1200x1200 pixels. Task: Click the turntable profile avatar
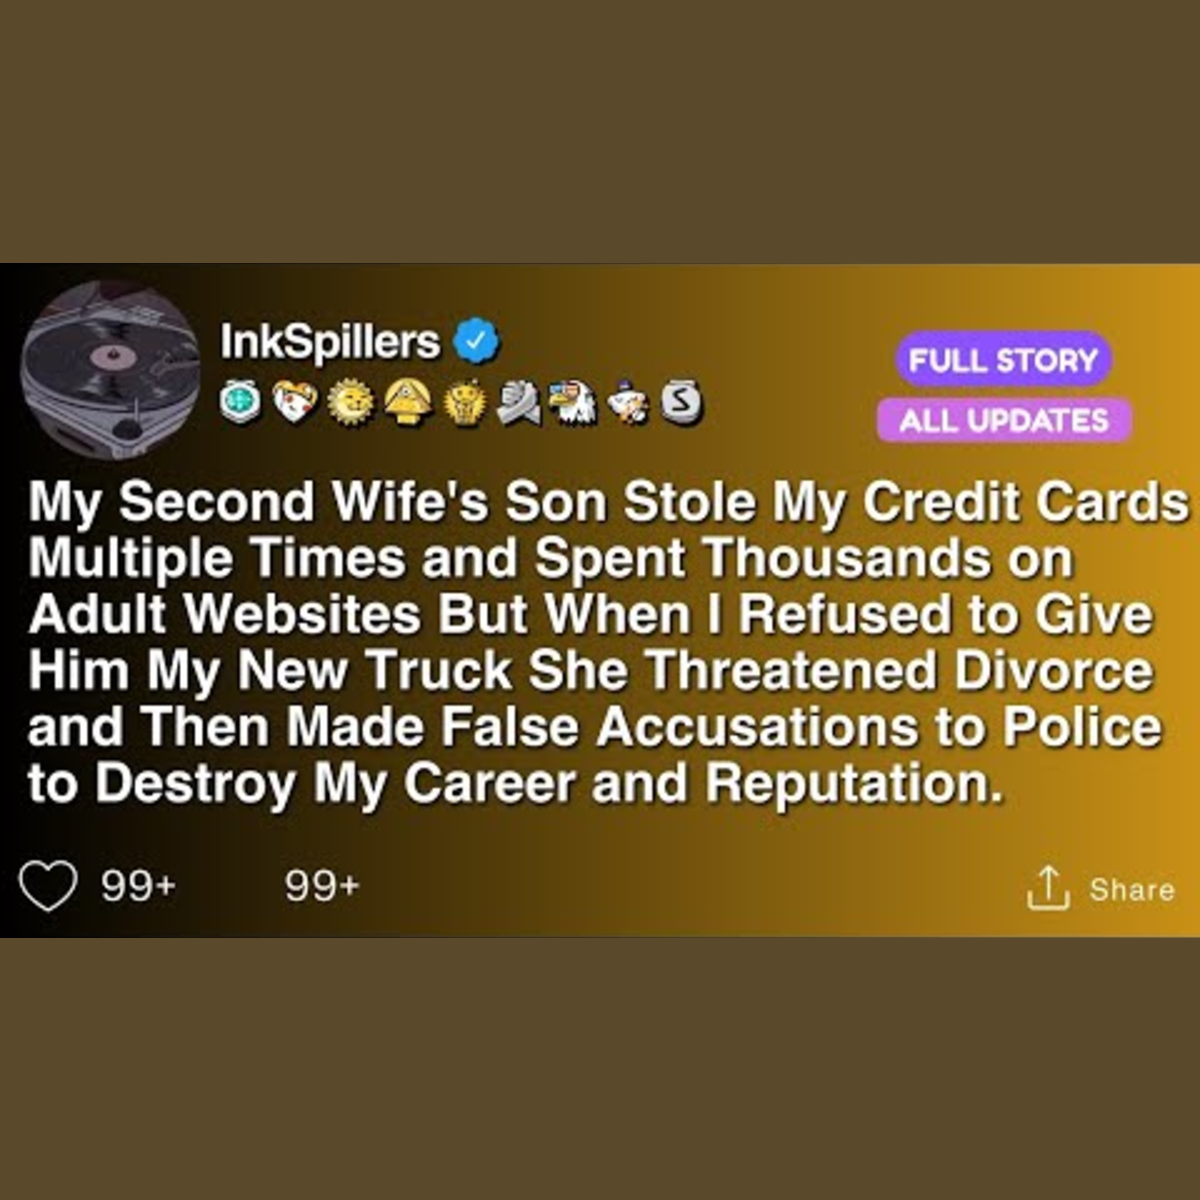pos(110,367)
